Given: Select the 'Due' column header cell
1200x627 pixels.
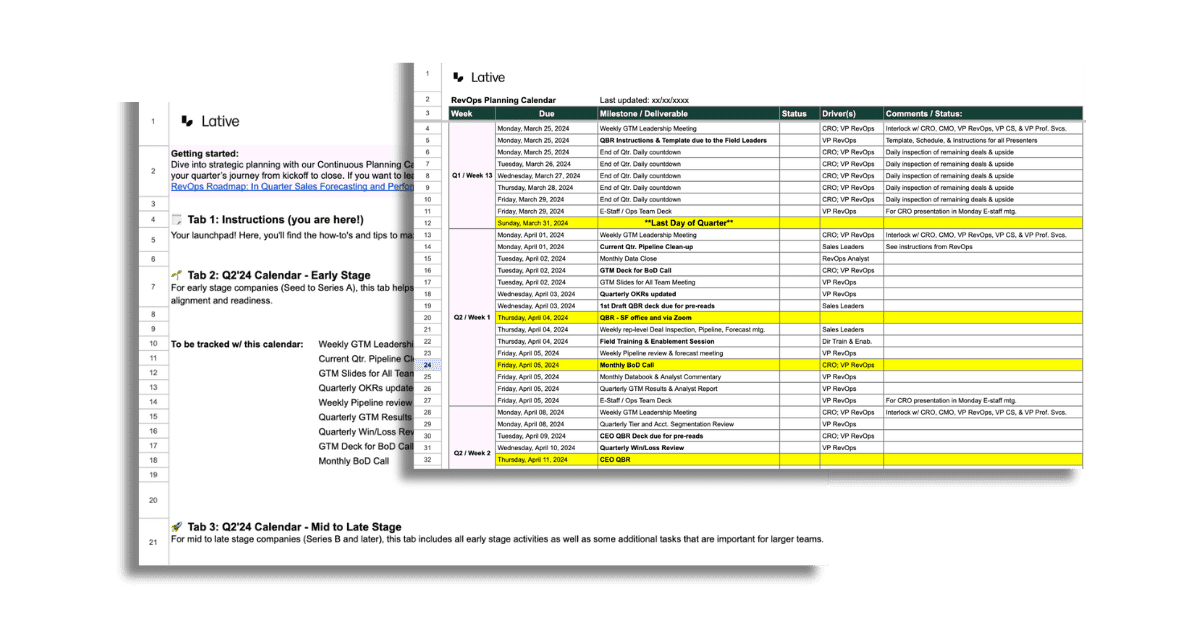Looking at the screenshot, I should click(x=545, y=113).
